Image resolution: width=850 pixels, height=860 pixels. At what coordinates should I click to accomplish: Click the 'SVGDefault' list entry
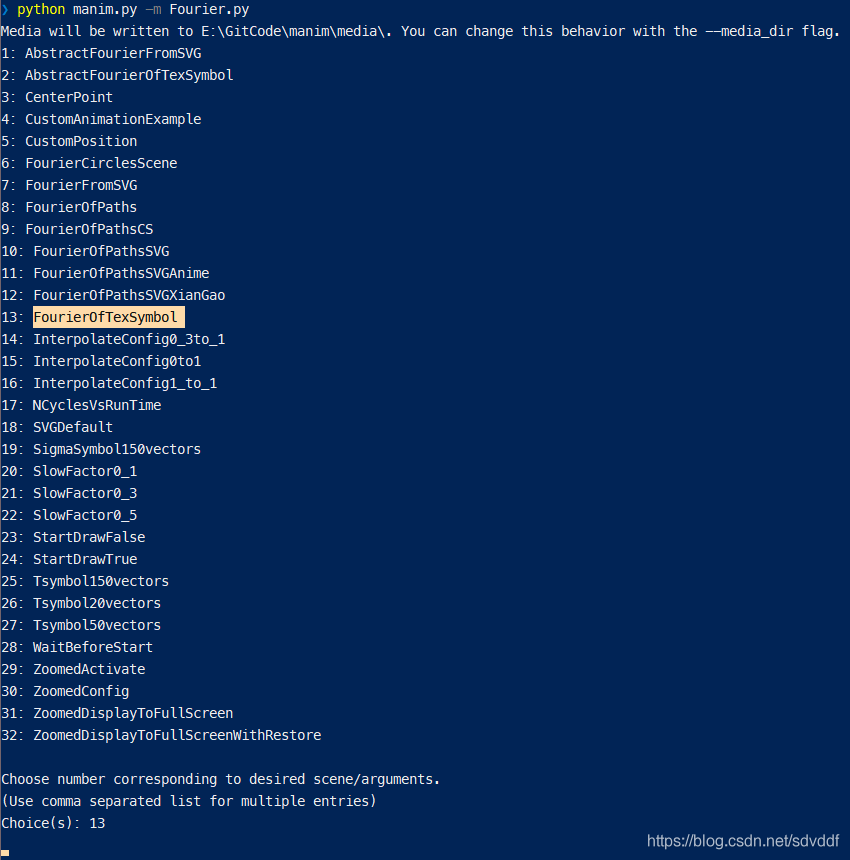click(x=73, y=427)
